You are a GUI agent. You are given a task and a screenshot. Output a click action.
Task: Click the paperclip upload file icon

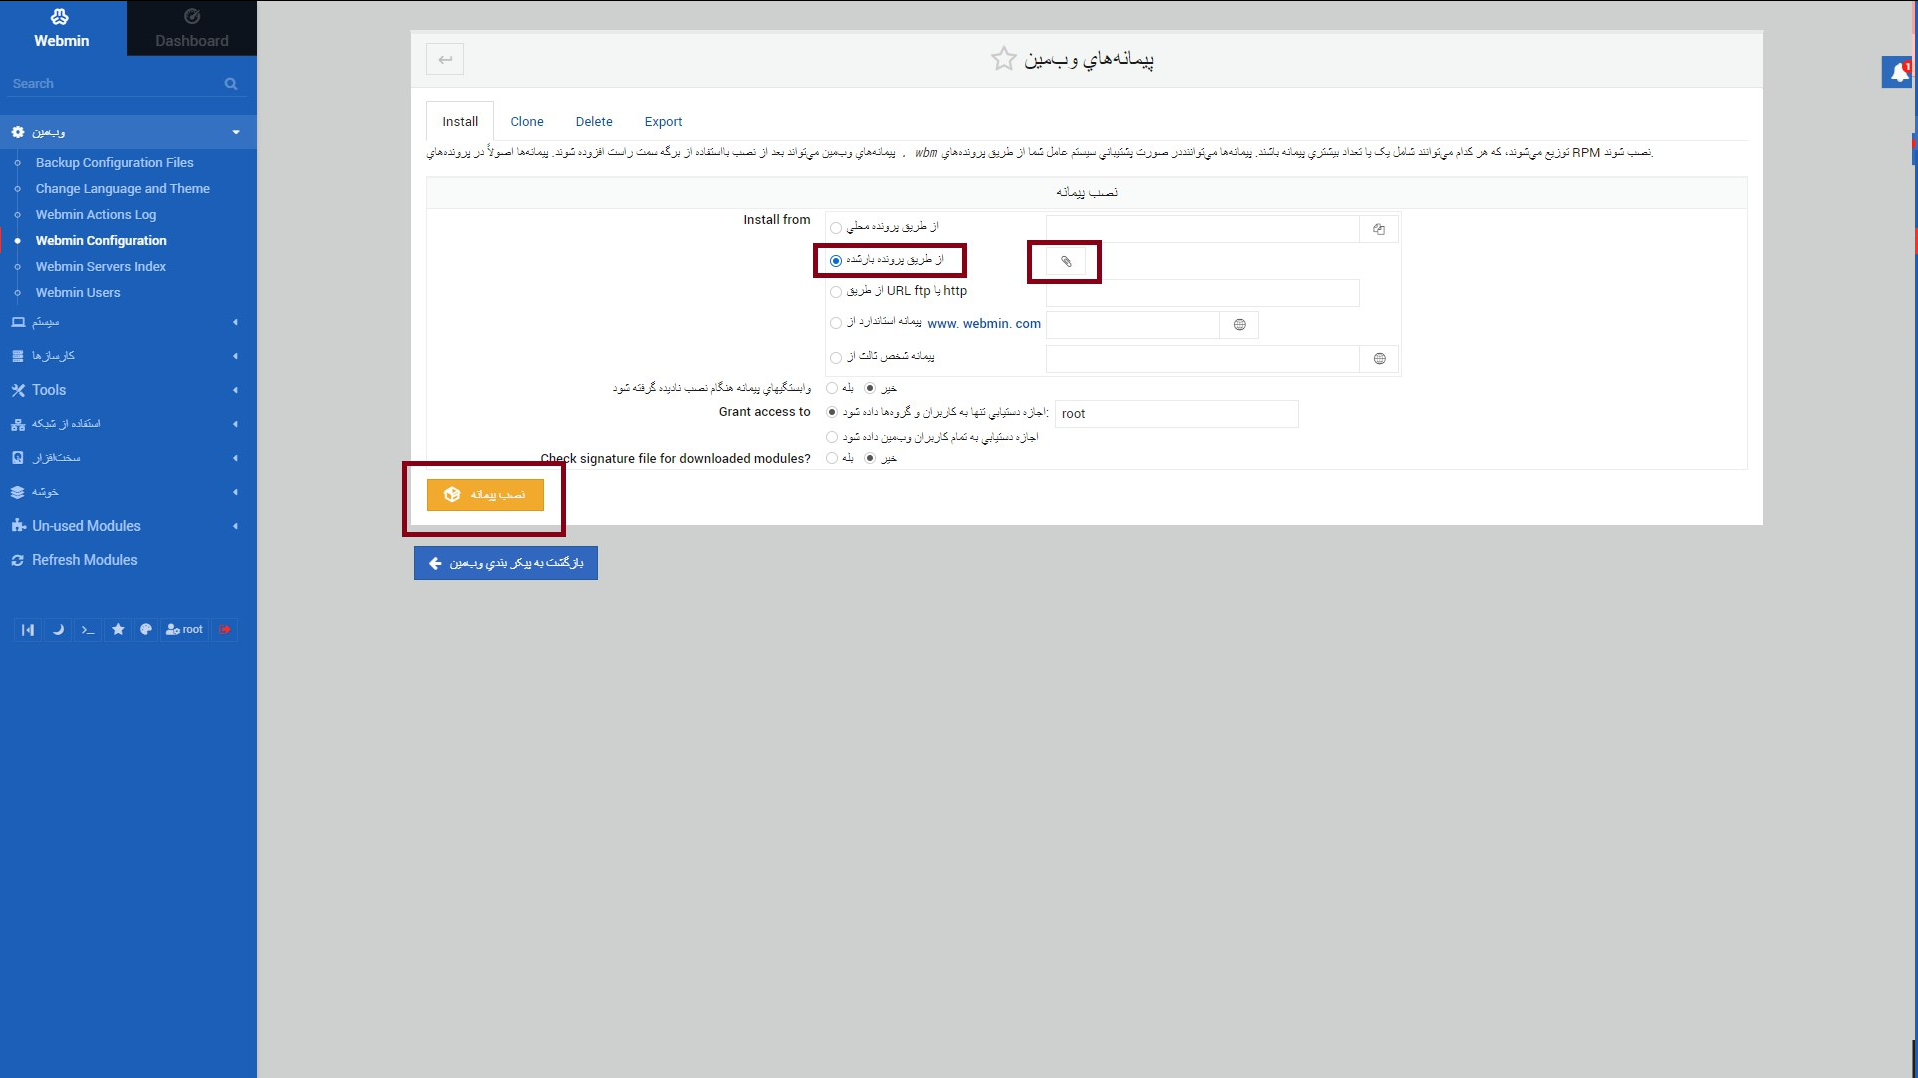1066,262
